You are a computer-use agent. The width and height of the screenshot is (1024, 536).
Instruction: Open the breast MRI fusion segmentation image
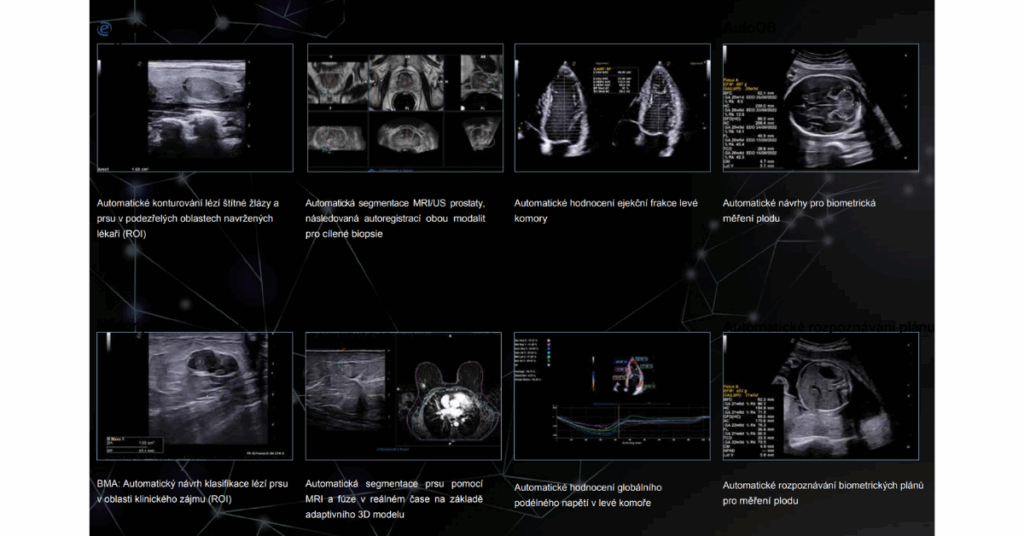(x=404, y=395)
